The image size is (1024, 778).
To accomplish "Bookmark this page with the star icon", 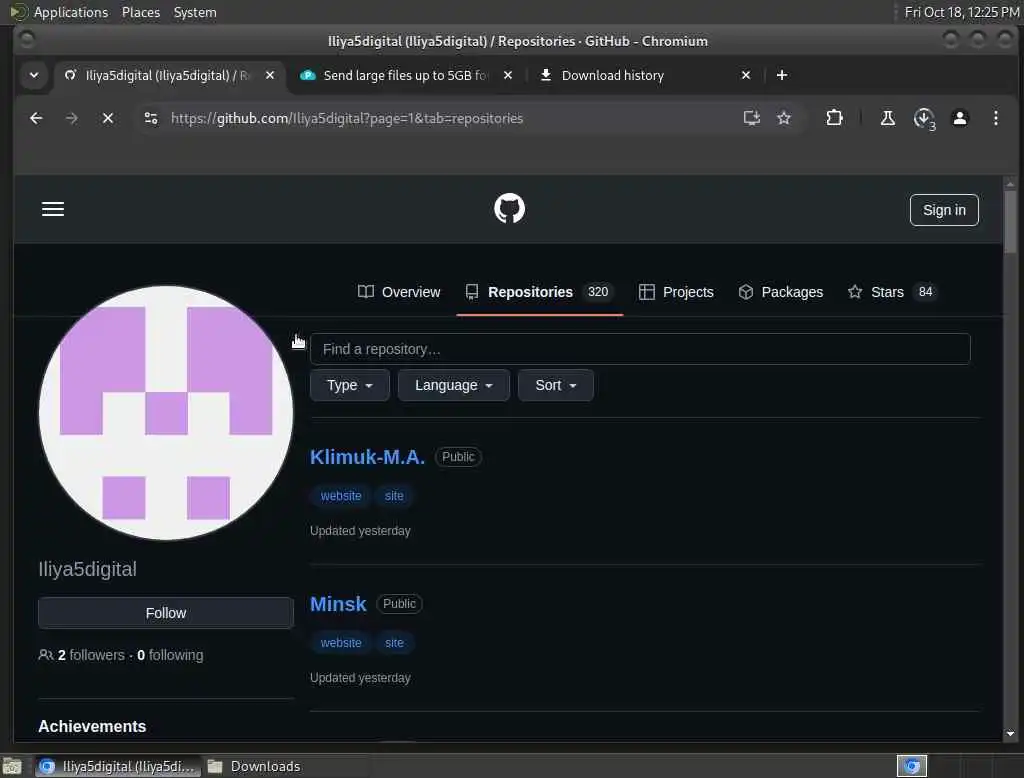I will 784,118.
